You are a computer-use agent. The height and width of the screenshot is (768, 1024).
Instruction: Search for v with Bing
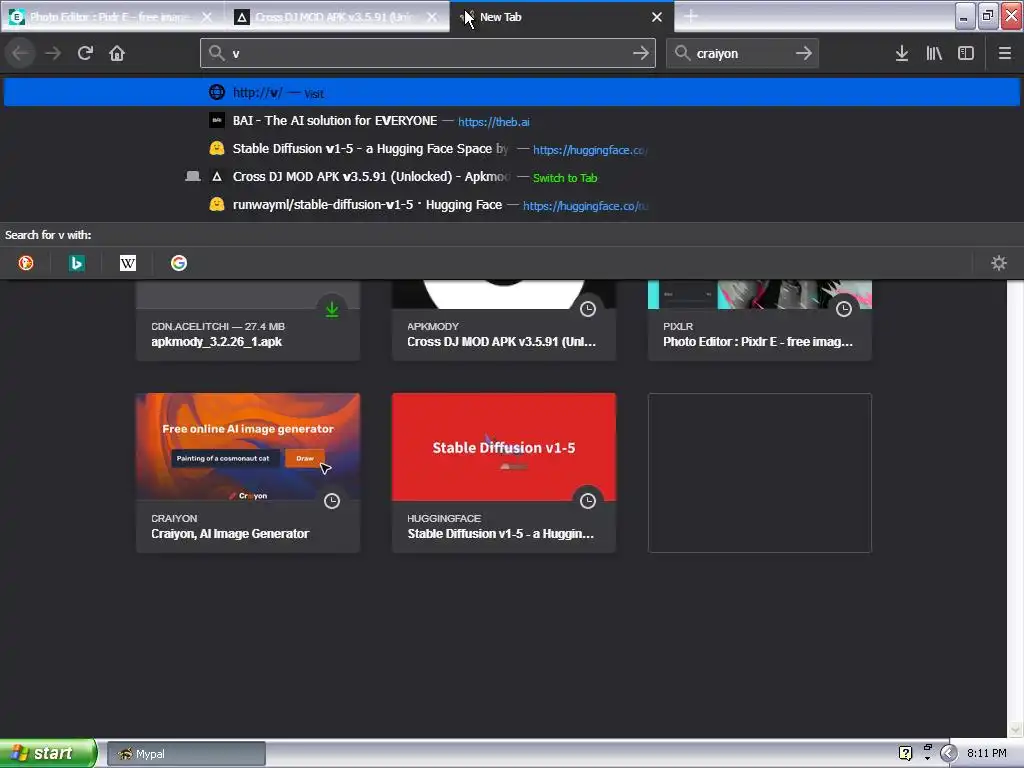(x=77, y=263)
